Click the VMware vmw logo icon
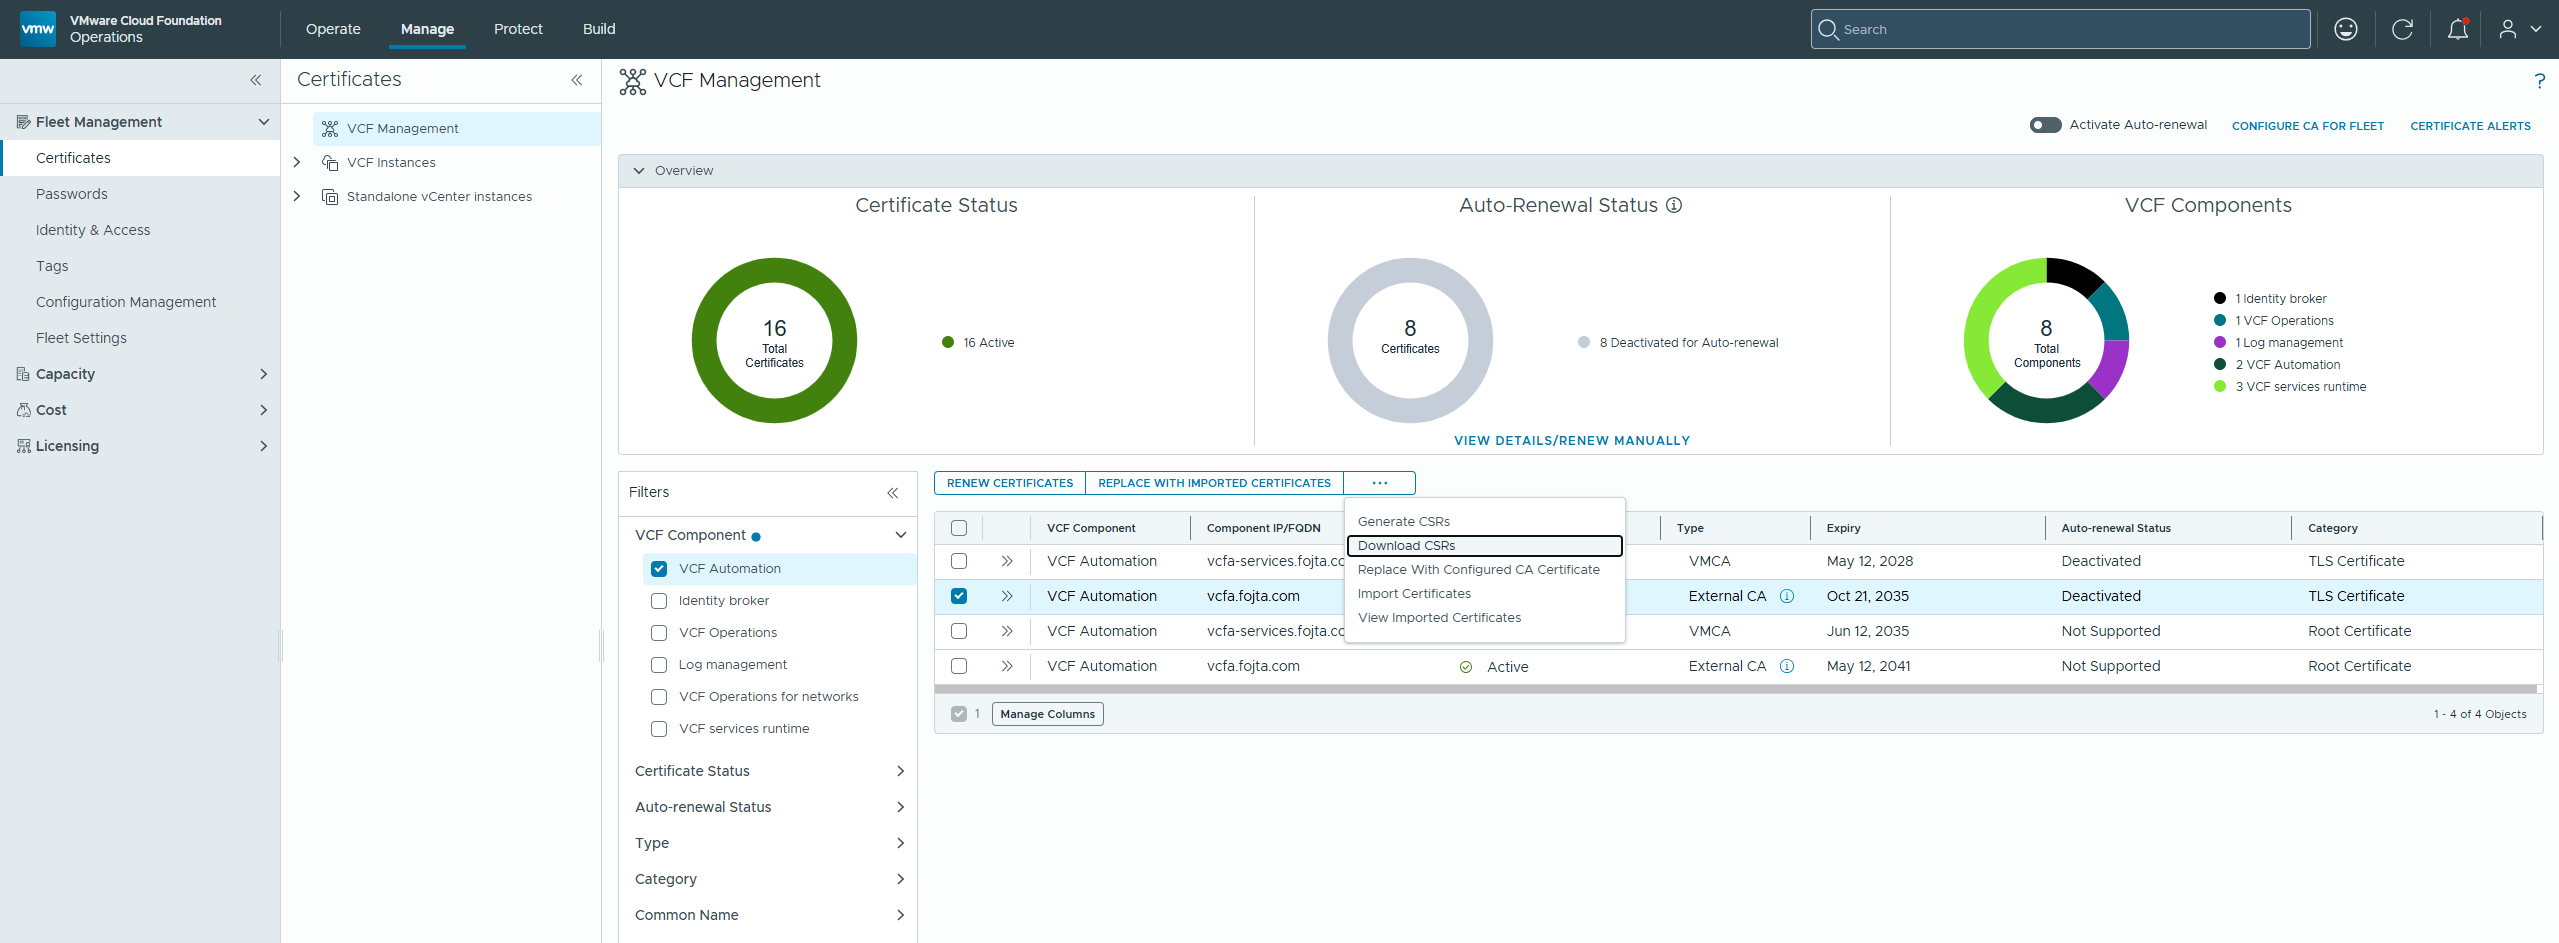The width and height of the screenshot is (2559, 943). point(38,29)
